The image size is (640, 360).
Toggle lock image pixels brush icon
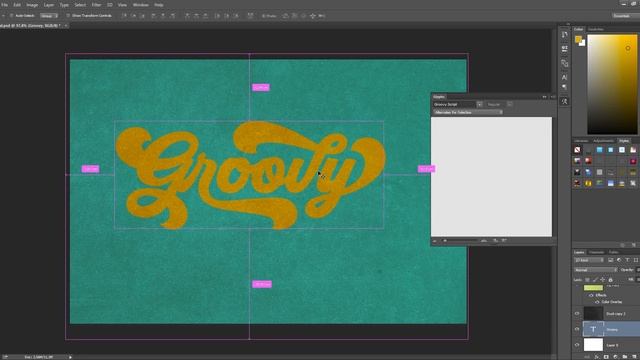click(x=595, y=280)
